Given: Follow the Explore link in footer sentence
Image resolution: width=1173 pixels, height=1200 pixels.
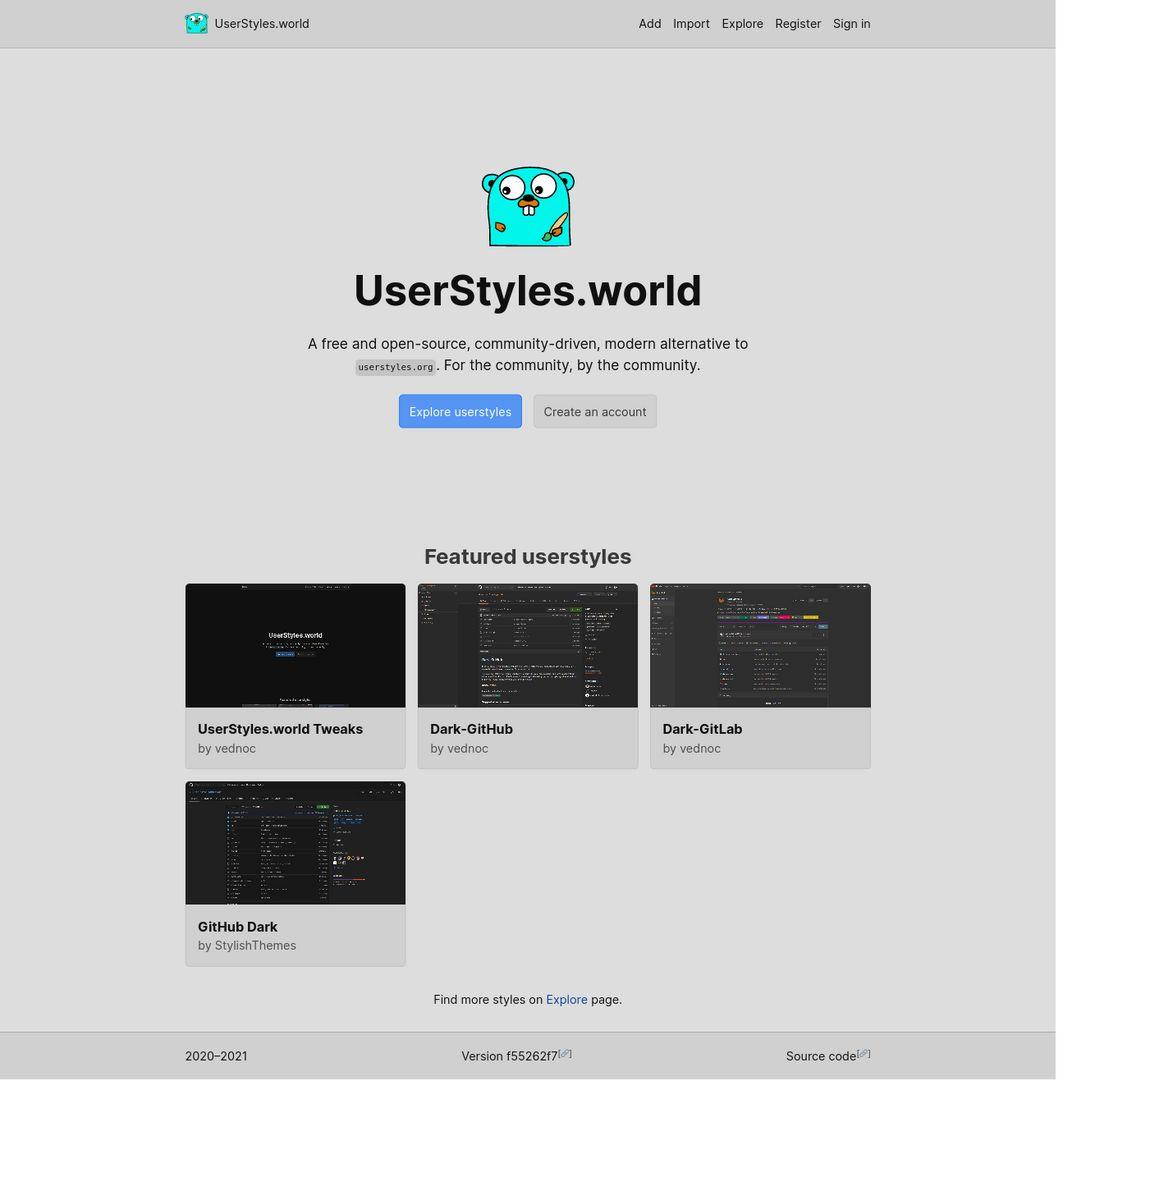Looking at the screenshot, I should 567,999.
